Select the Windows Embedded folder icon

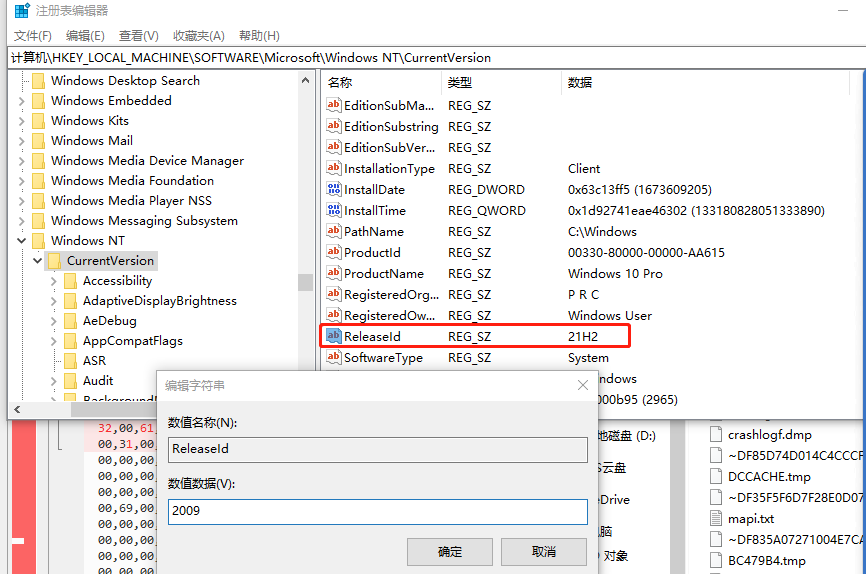click(39, 101)
